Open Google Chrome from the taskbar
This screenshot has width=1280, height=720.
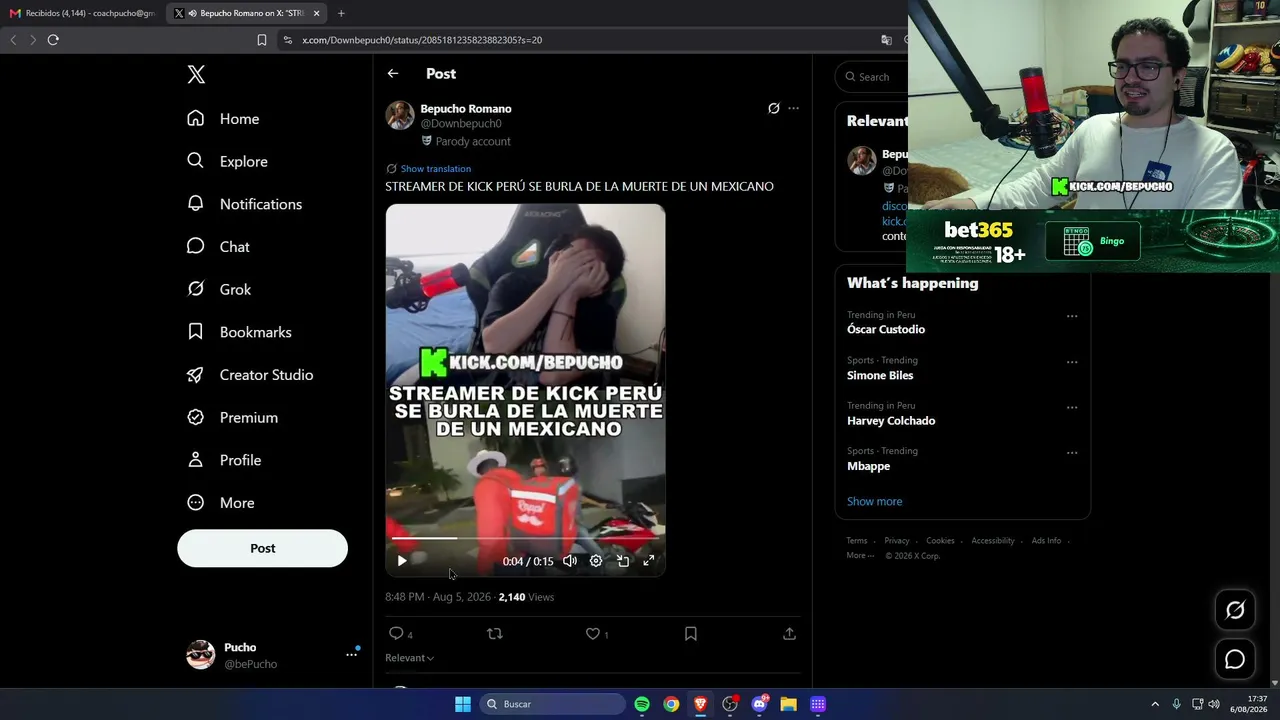[x=671, y=704]
